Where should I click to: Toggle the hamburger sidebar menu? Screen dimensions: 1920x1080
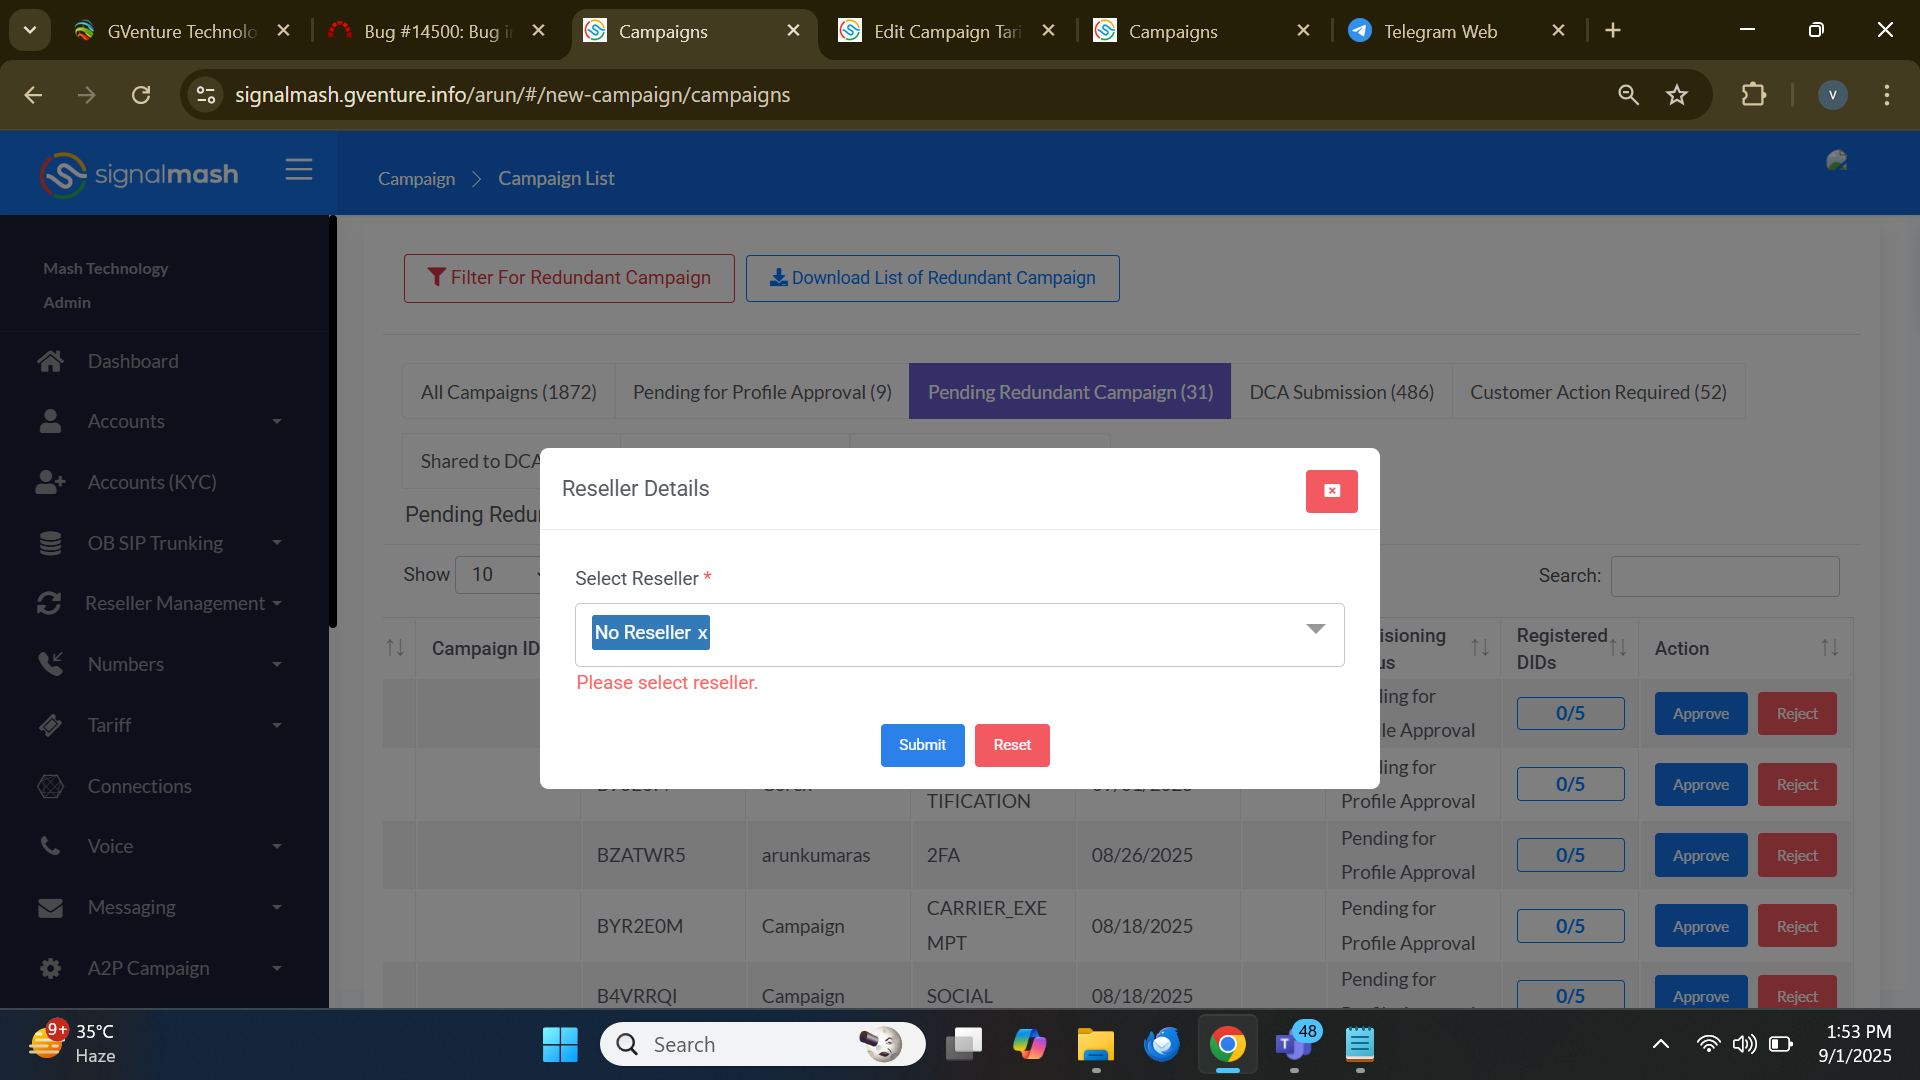click(x=298, y=170)
